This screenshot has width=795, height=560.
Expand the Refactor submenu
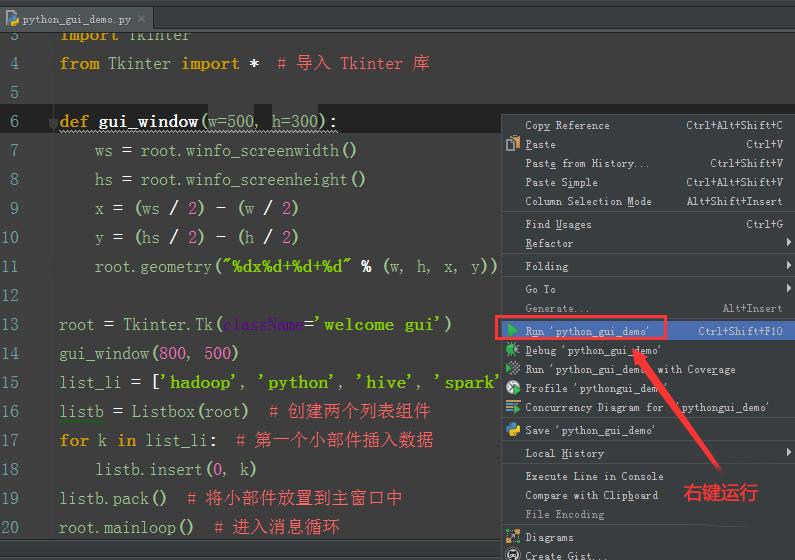click(550, 243)
